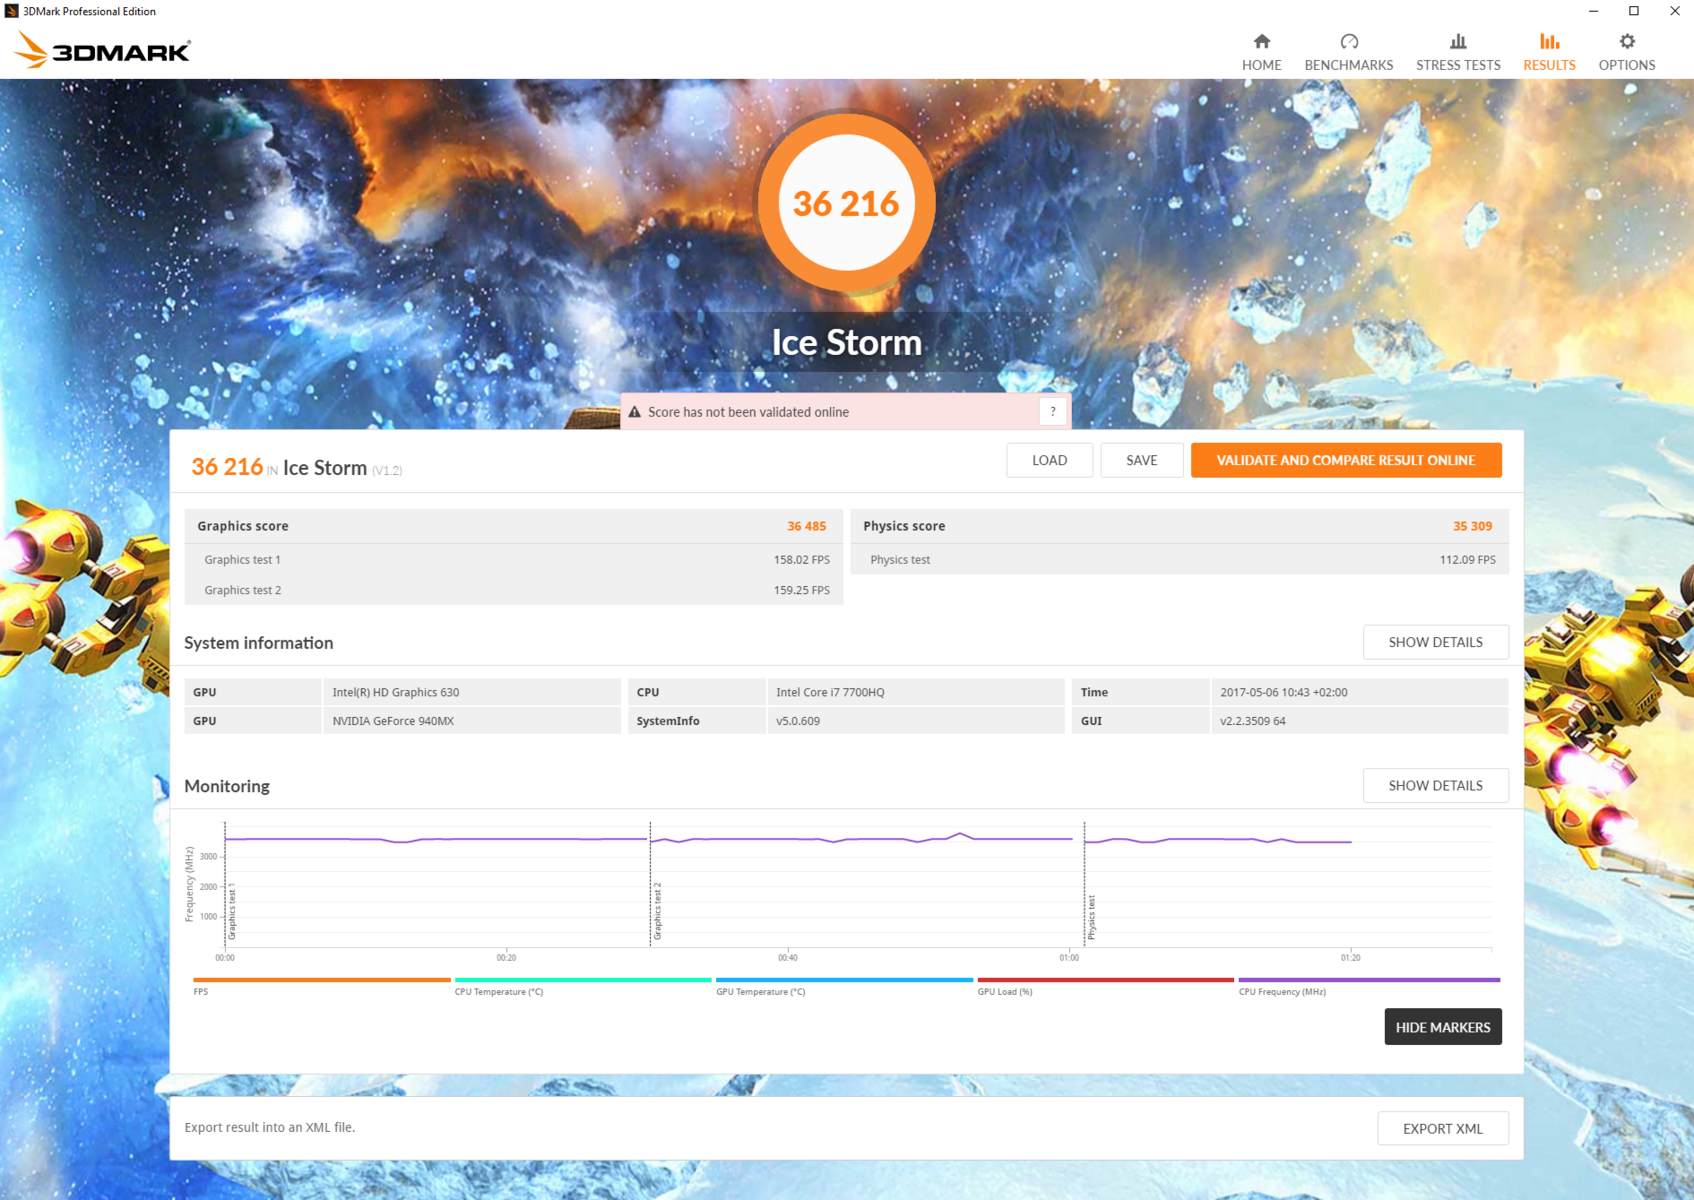Click the Home house icon

1261,41
